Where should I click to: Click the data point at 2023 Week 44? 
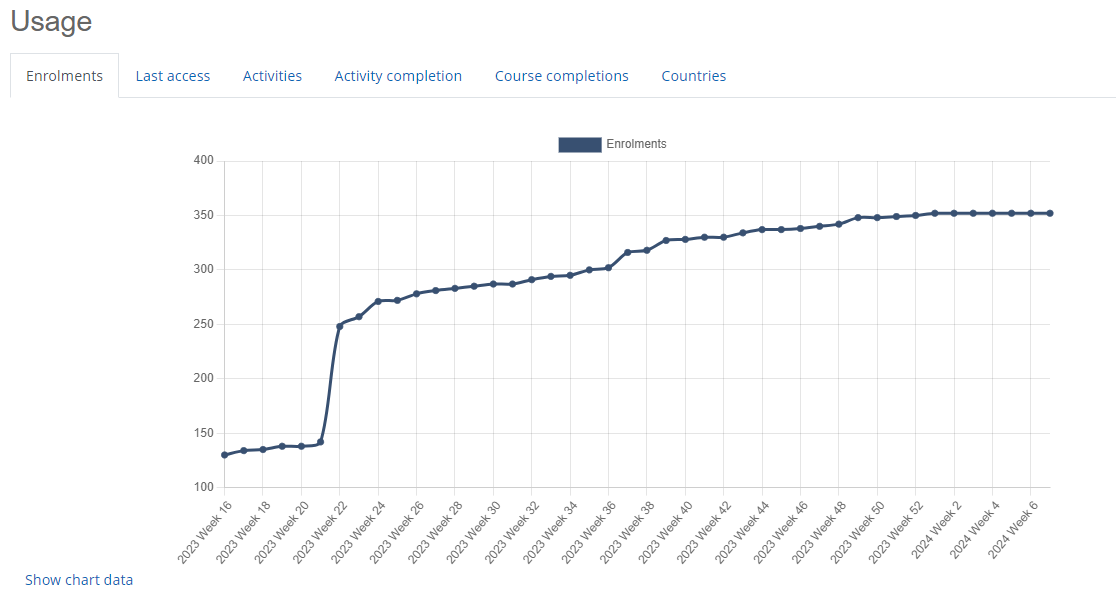tap(762, 229)
